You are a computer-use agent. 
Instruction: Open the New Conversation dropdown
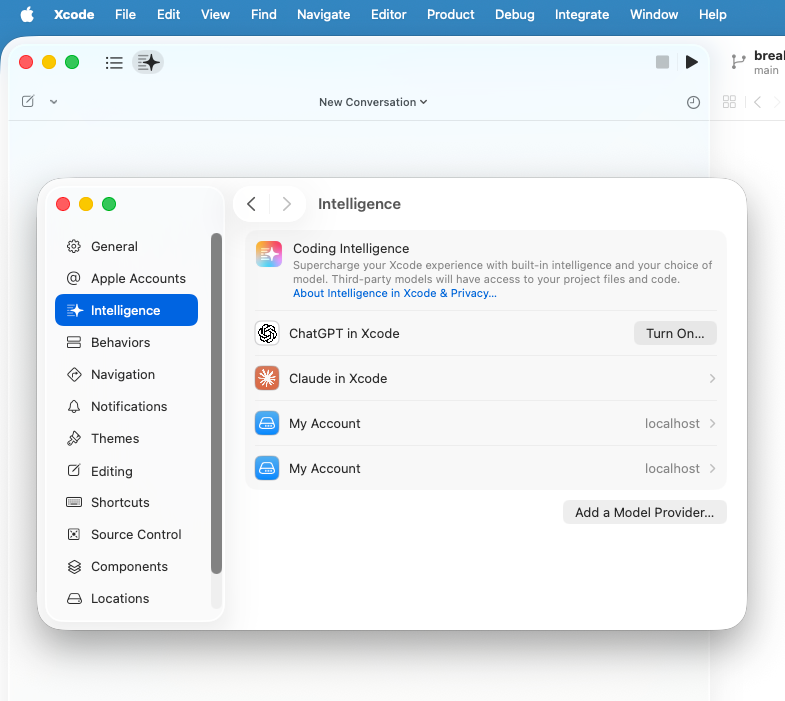pos(373,102)
